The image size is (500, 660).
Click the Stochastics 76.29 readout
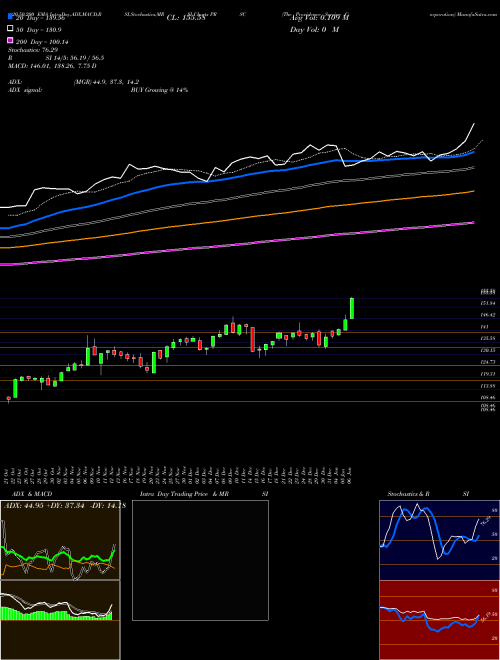pos(32,50)
